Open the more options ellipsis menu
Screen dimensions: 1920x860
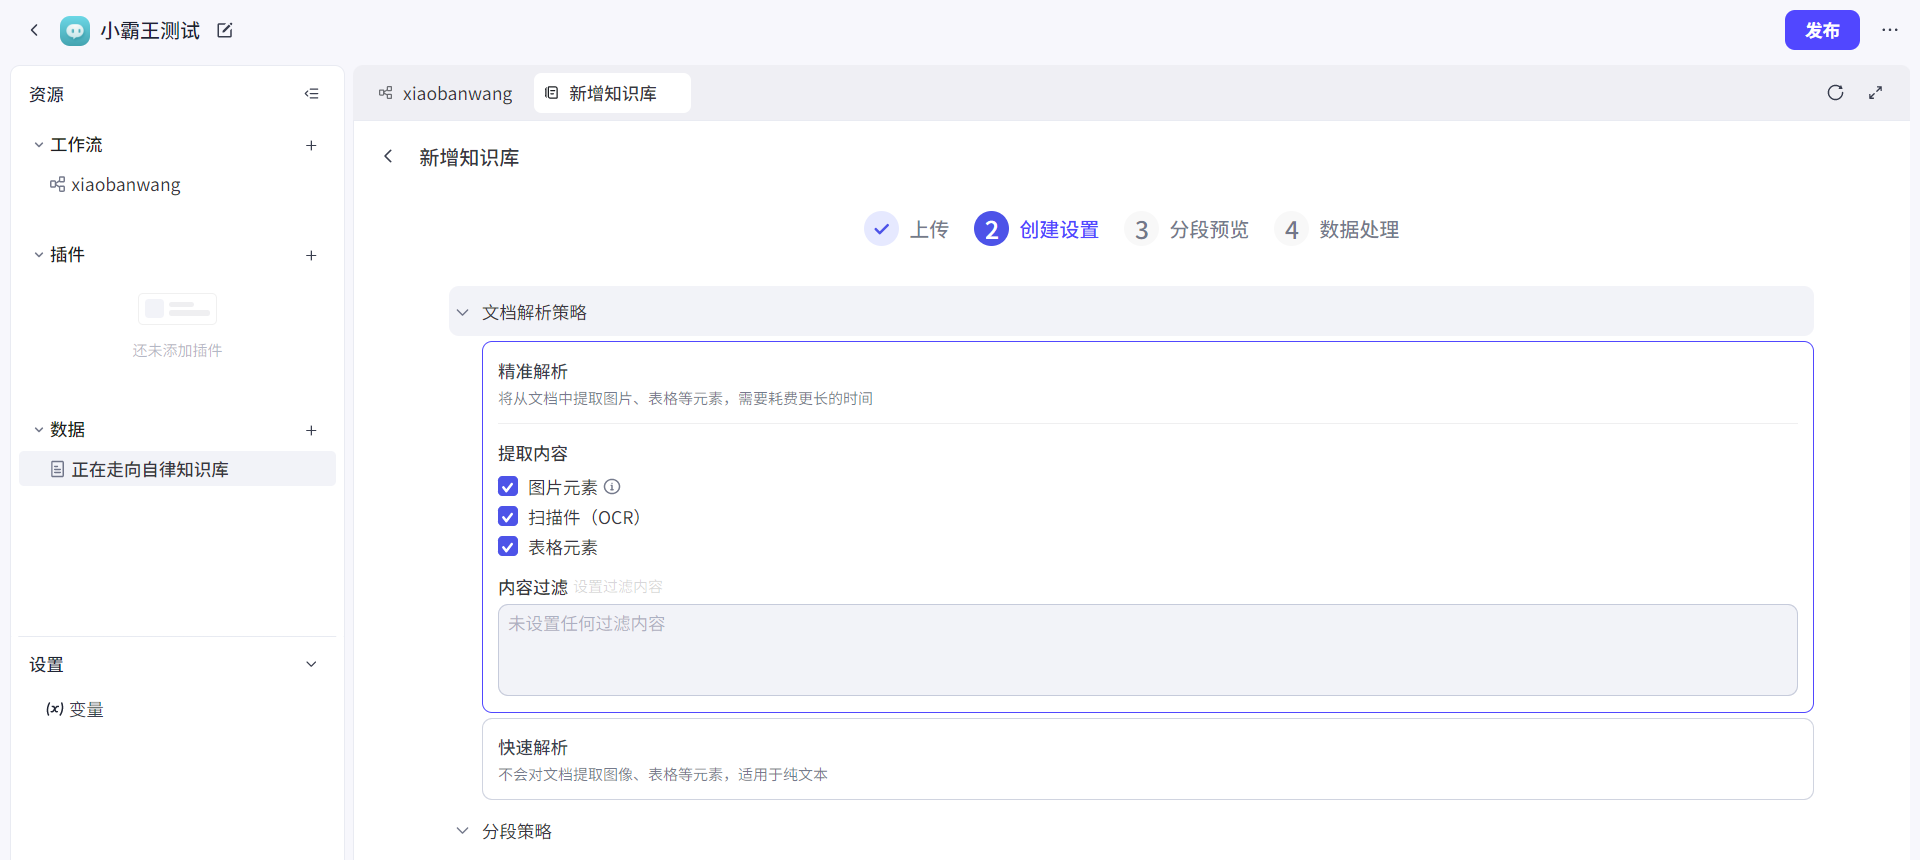[1889, 30]
